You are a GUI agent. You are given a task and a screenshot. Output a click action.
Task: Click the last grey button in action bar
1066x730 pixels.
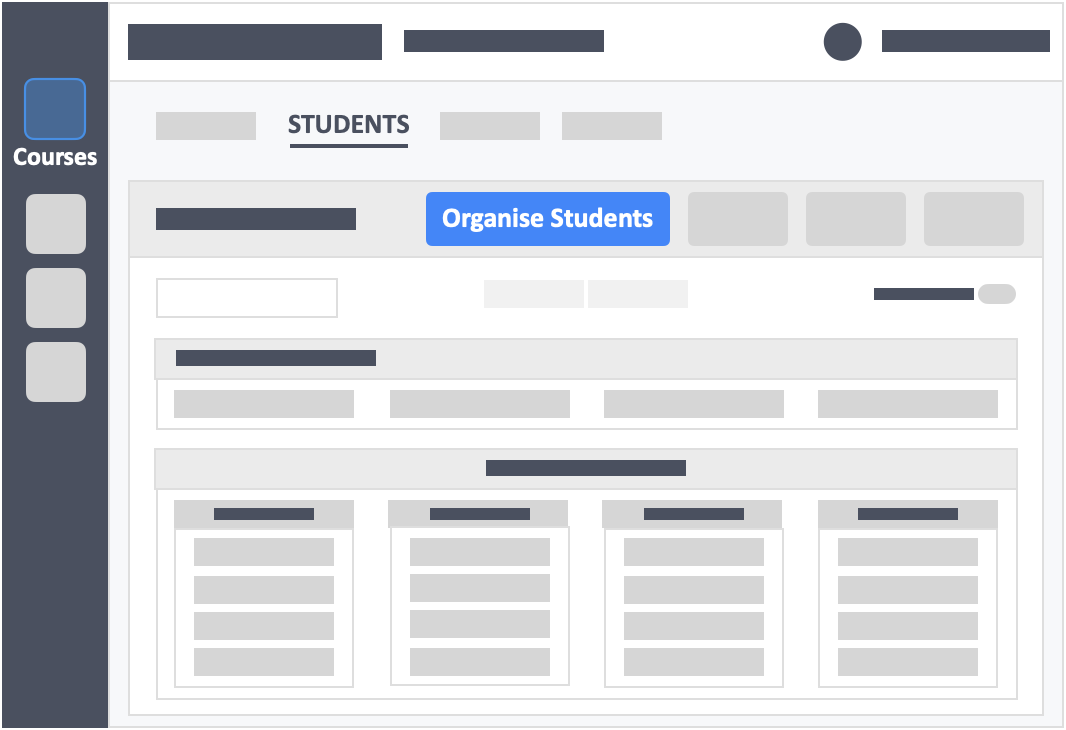(x=974, y=219)
